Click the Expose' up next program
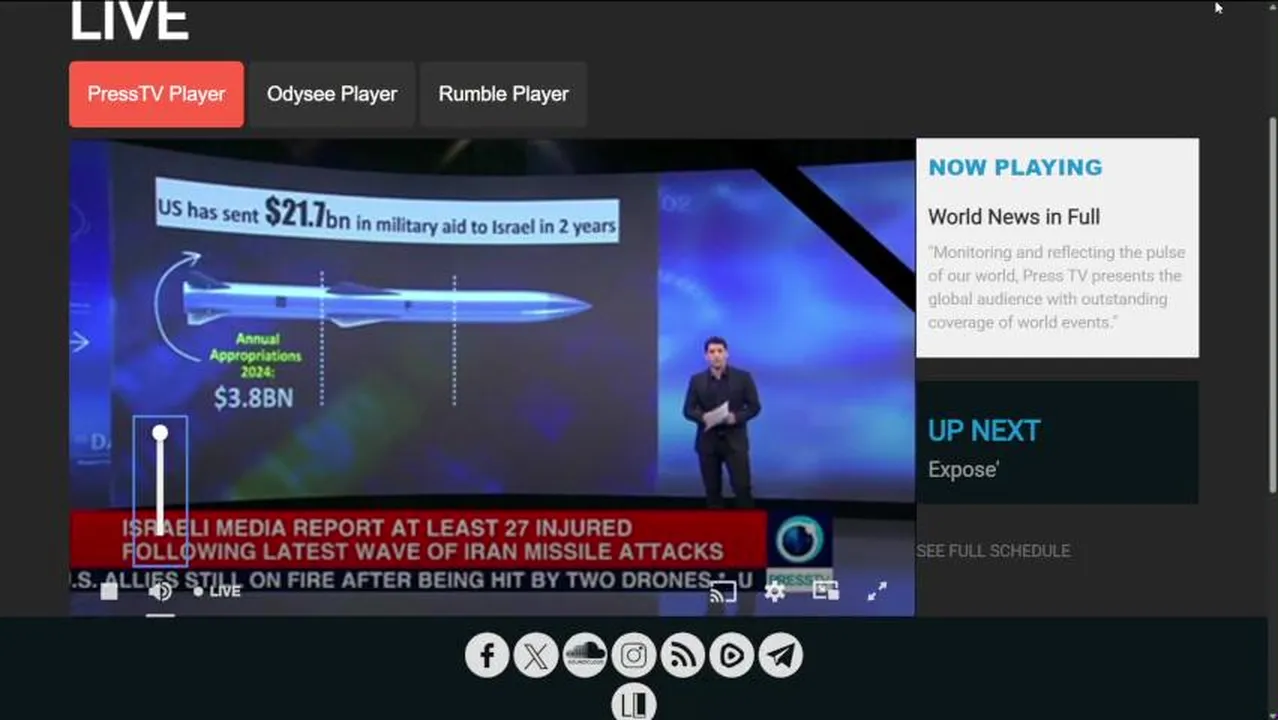The height and width of the screenshot is (720, 1278). (963, 470)
